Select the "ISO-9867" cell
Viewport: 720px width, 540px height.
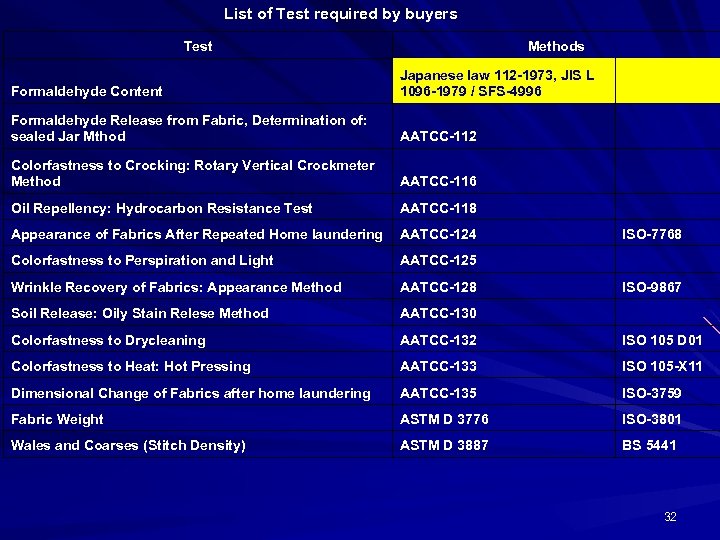click(x=652, y=288)
